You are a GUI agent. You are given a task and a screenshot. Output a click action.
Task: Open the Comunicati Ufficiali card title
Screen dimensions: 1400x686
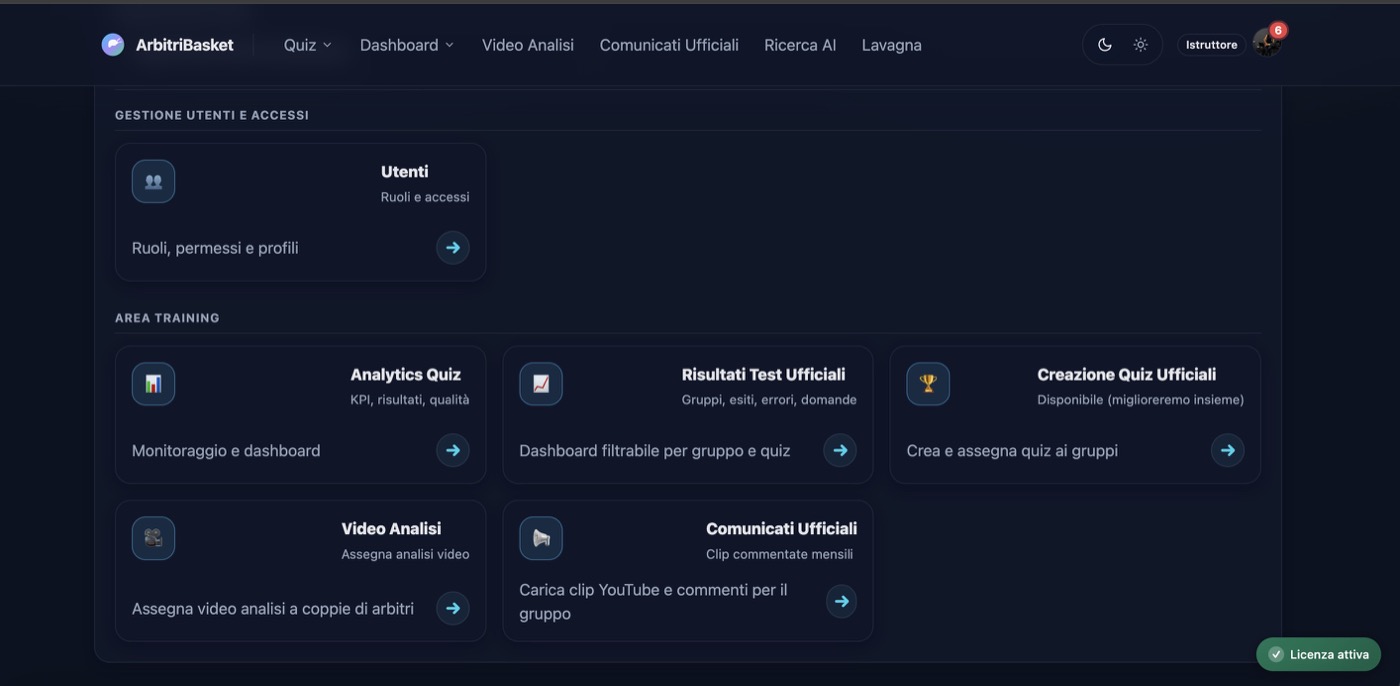782,529
